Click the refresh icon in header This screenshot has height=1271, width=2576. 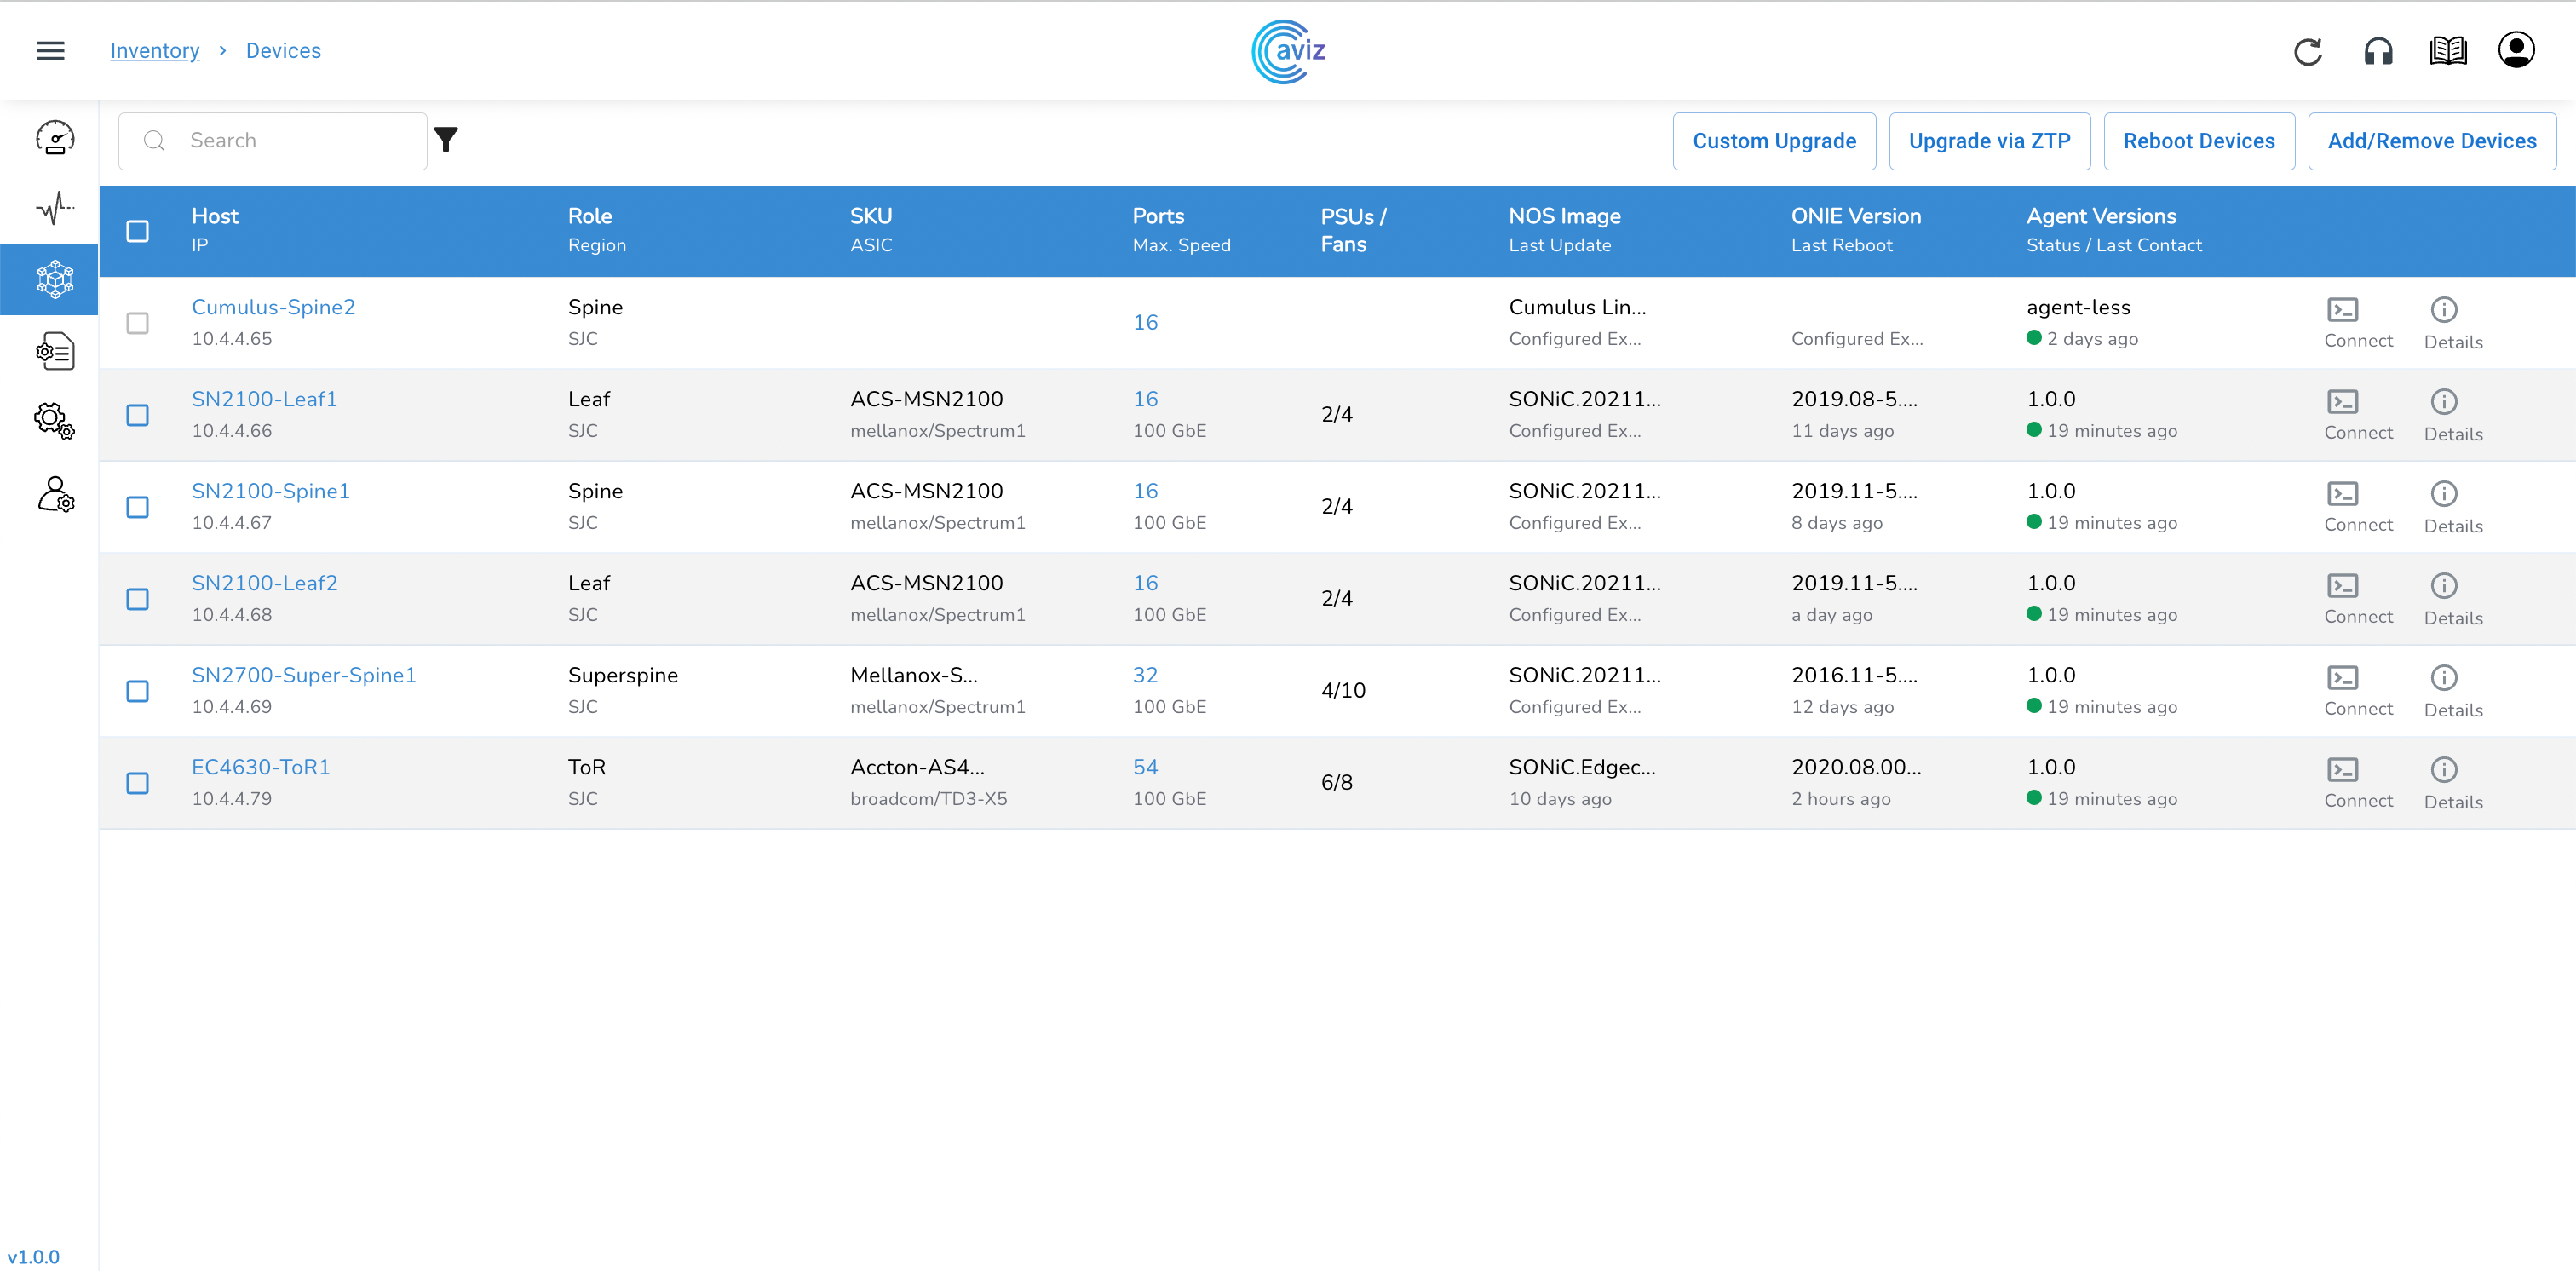[2307, 51]
